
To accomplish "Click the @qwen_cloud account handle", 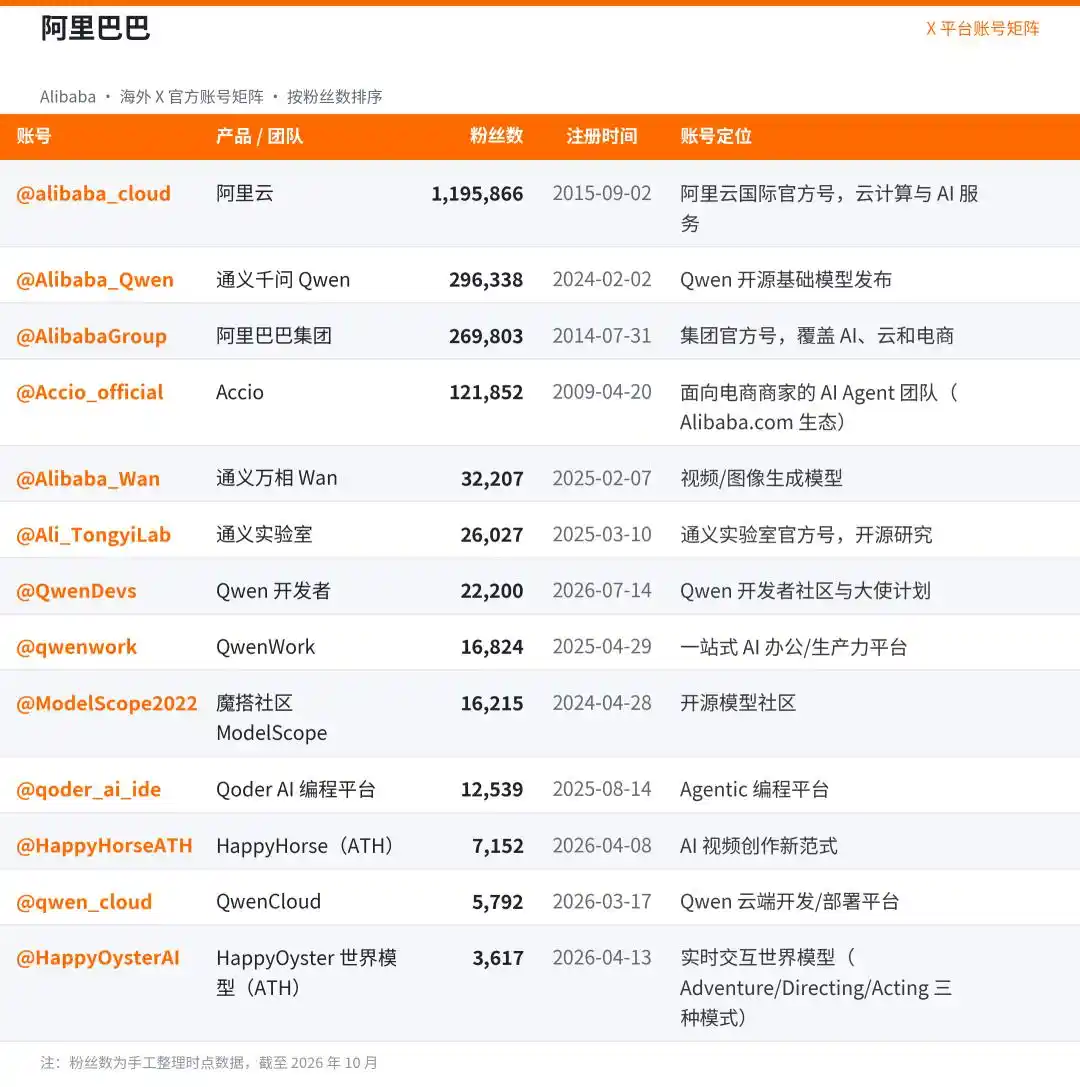I will [84, 902].
